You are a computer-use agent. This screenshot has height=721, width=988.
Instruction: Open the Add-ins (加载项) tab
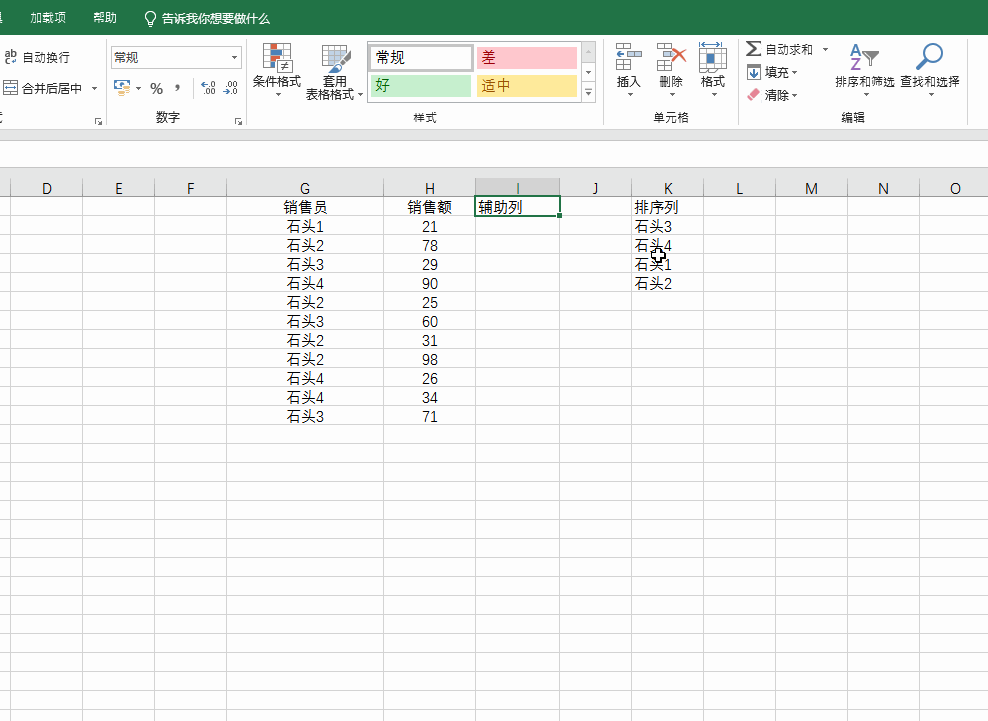(x=48, y=18)
